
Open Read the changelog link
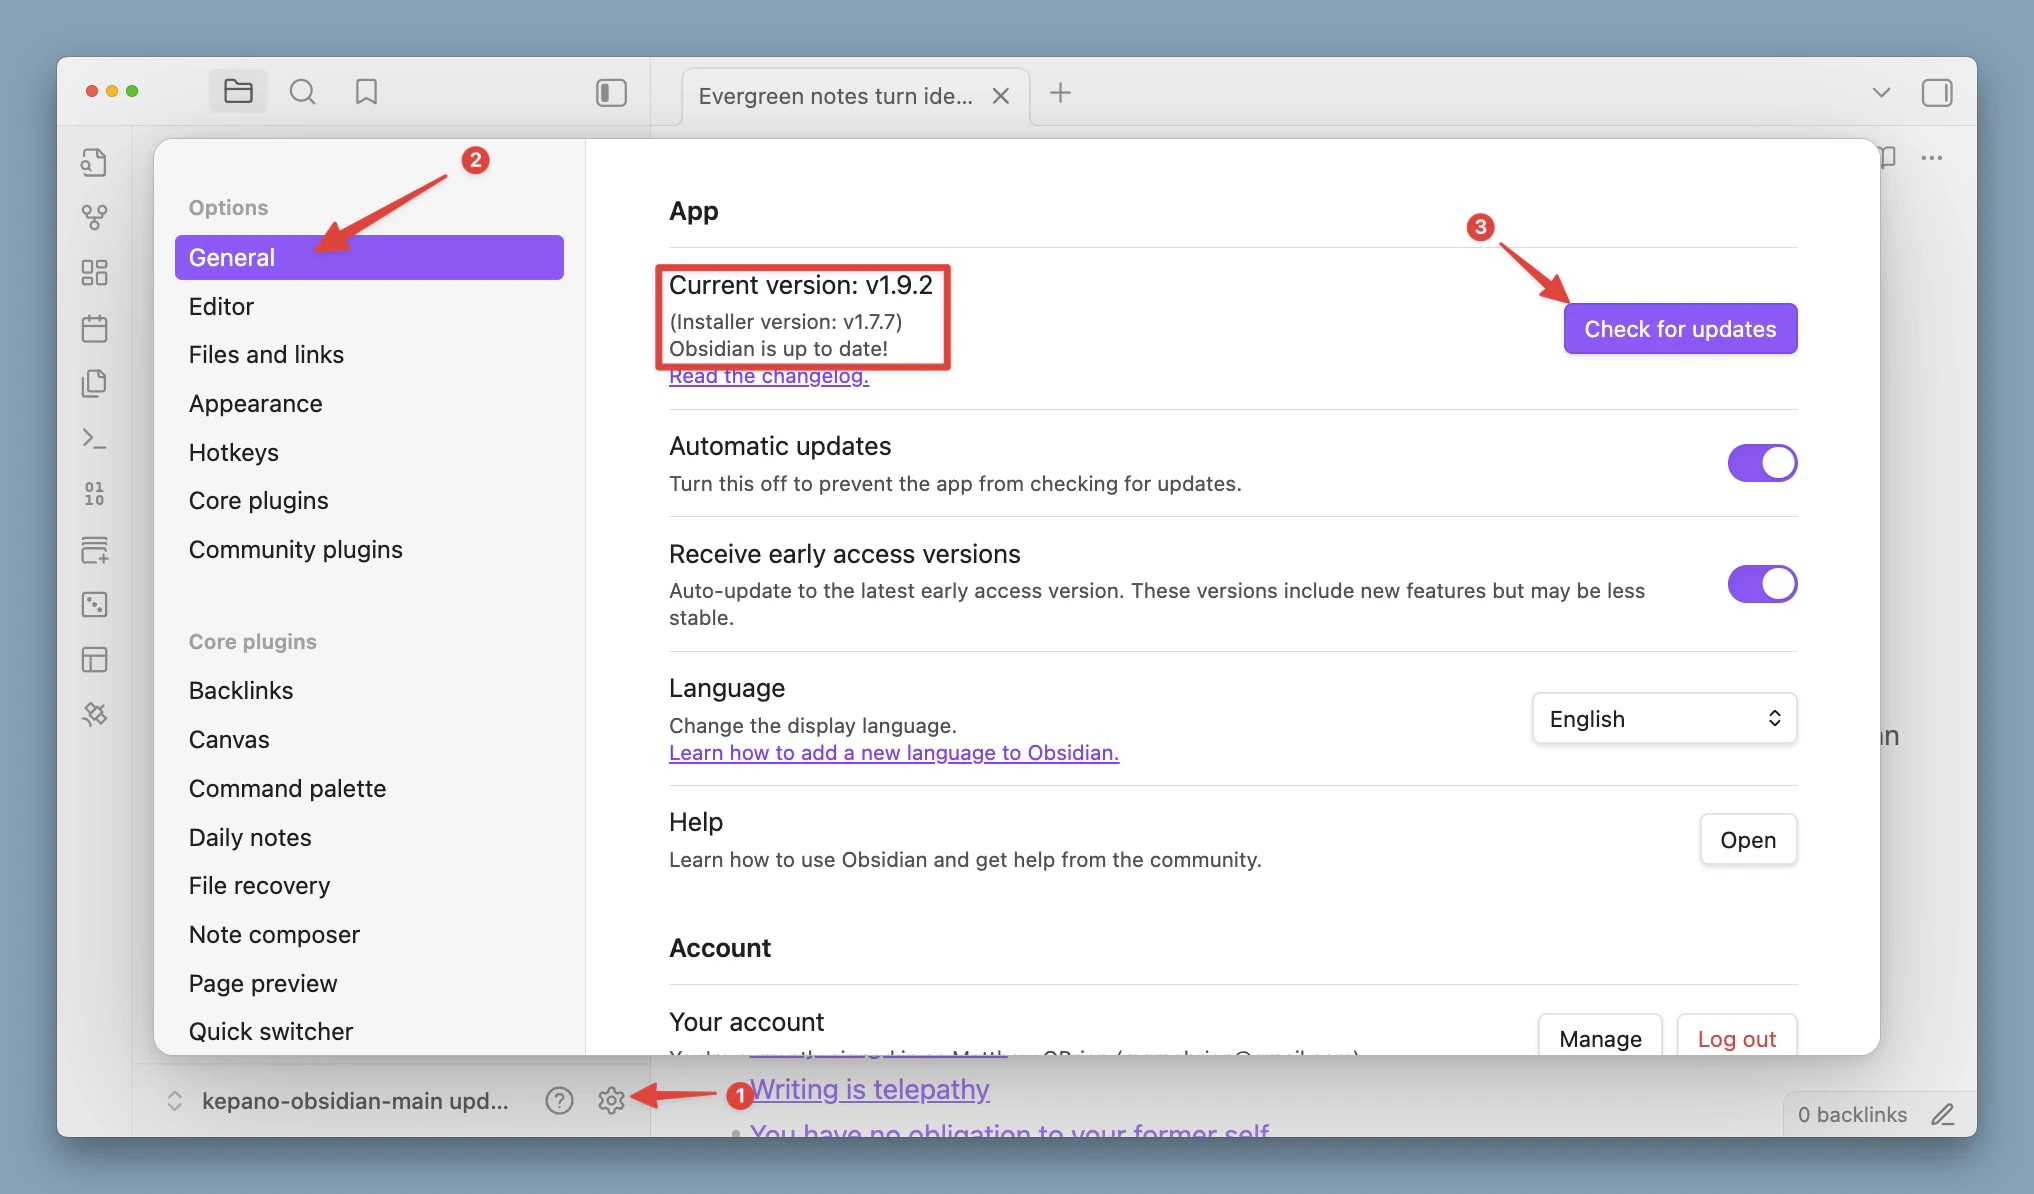(768, 377)
